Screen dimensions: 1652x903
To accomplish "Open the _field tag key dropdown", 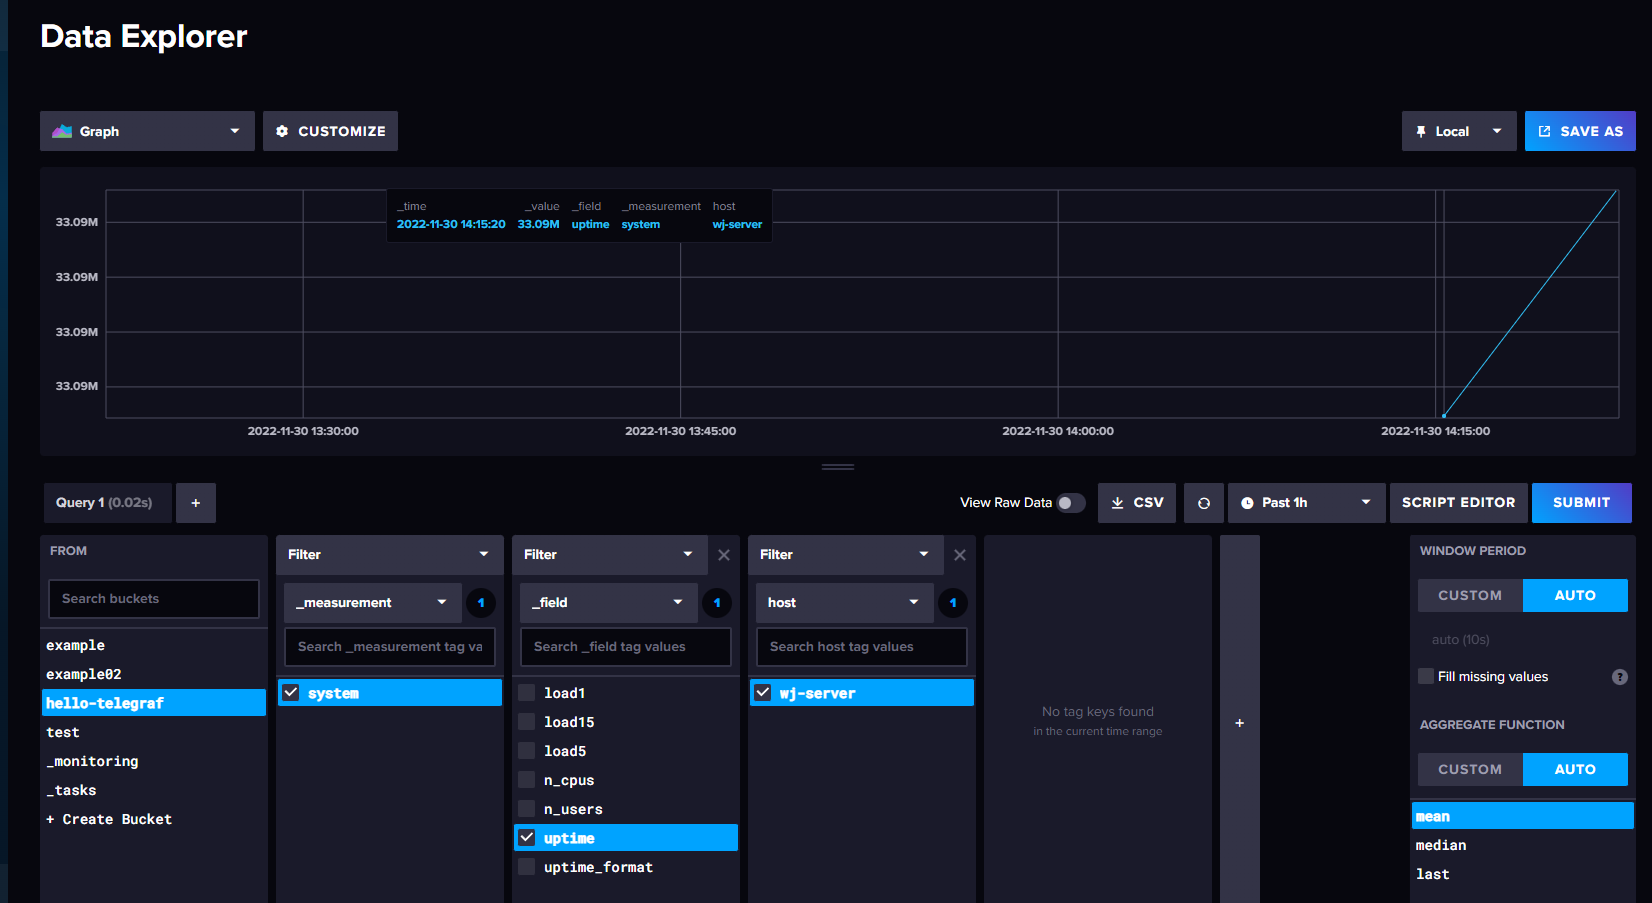I will pos(609,603).
